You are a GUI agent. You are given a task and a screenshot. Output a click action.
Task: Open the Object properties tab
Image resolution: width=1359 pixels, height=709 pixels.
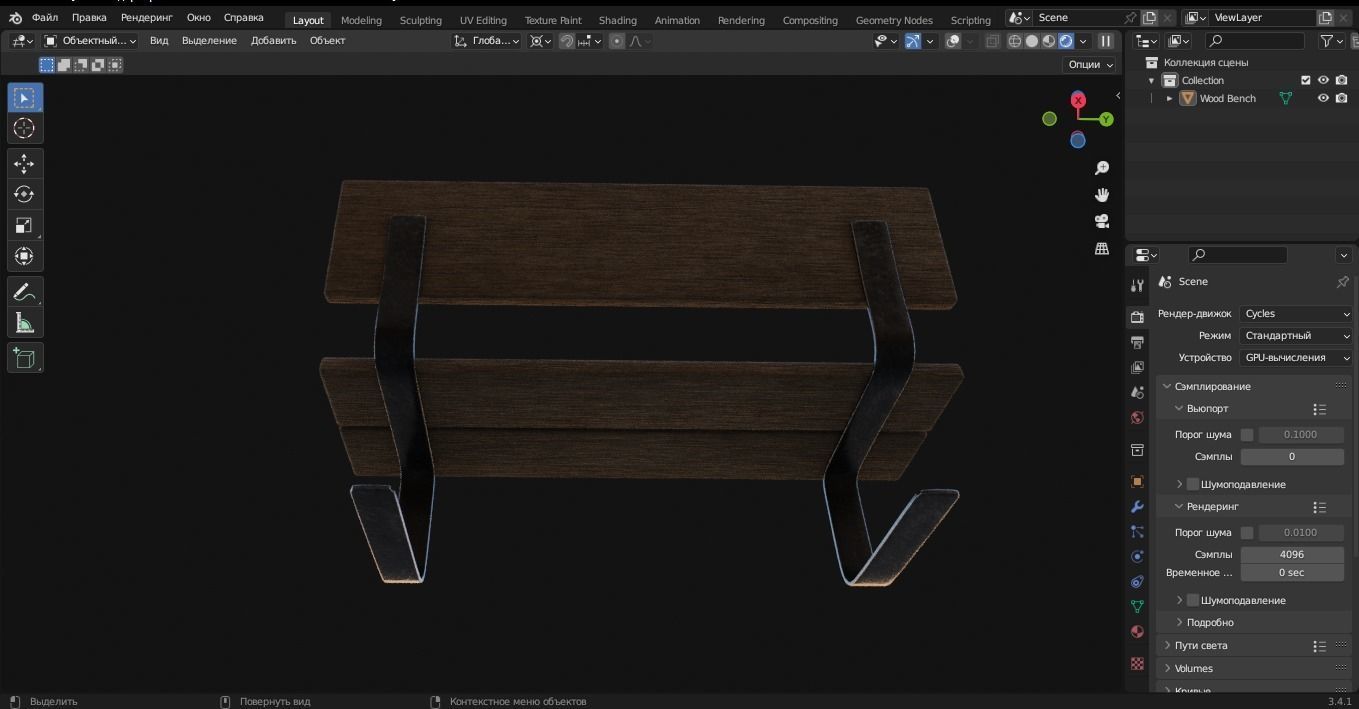click(1137, 481)
